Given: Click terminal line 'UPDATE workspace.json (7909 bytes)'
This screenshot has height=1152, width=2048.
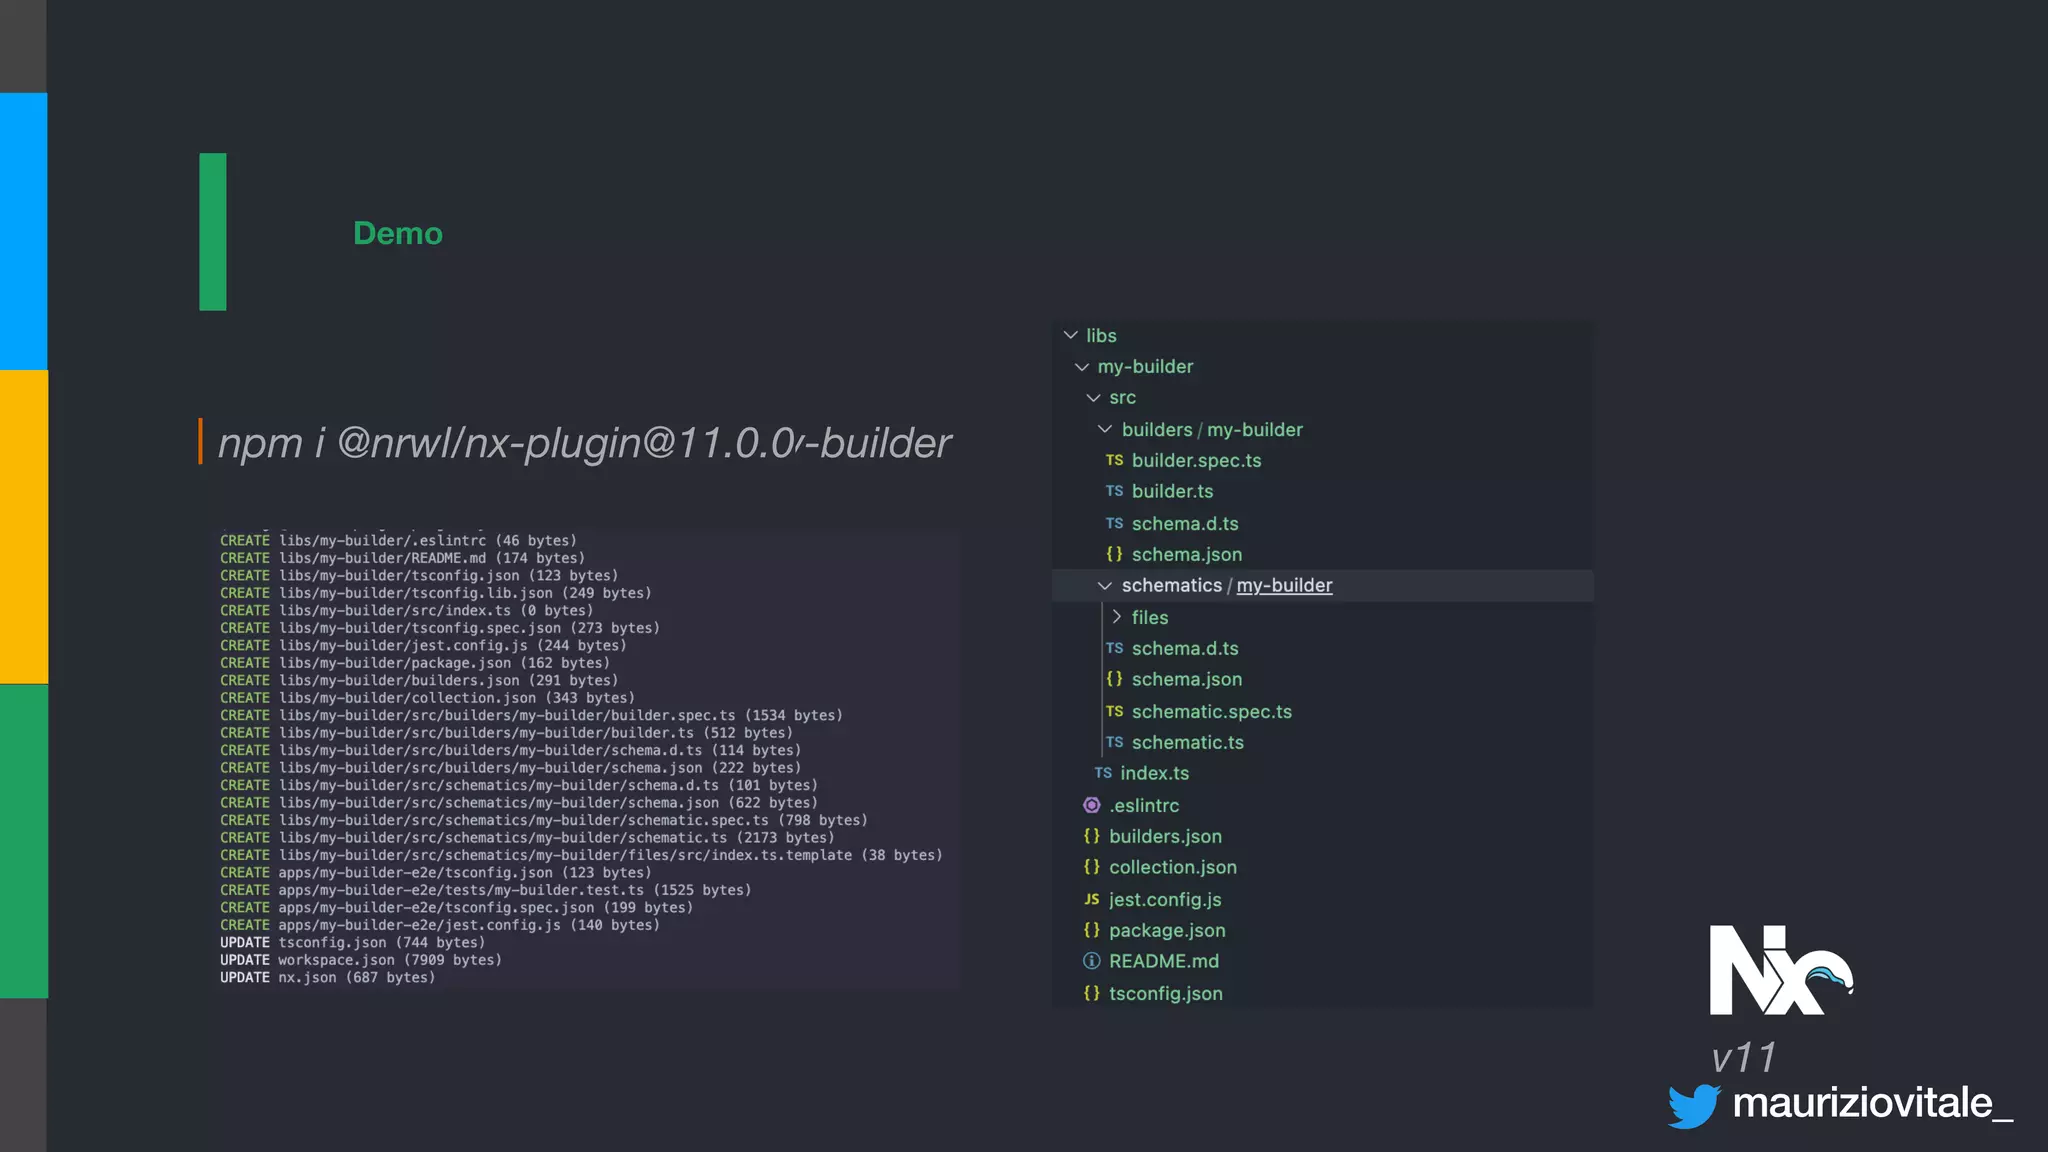Looking at the screenshot, I should coord(361,960).
